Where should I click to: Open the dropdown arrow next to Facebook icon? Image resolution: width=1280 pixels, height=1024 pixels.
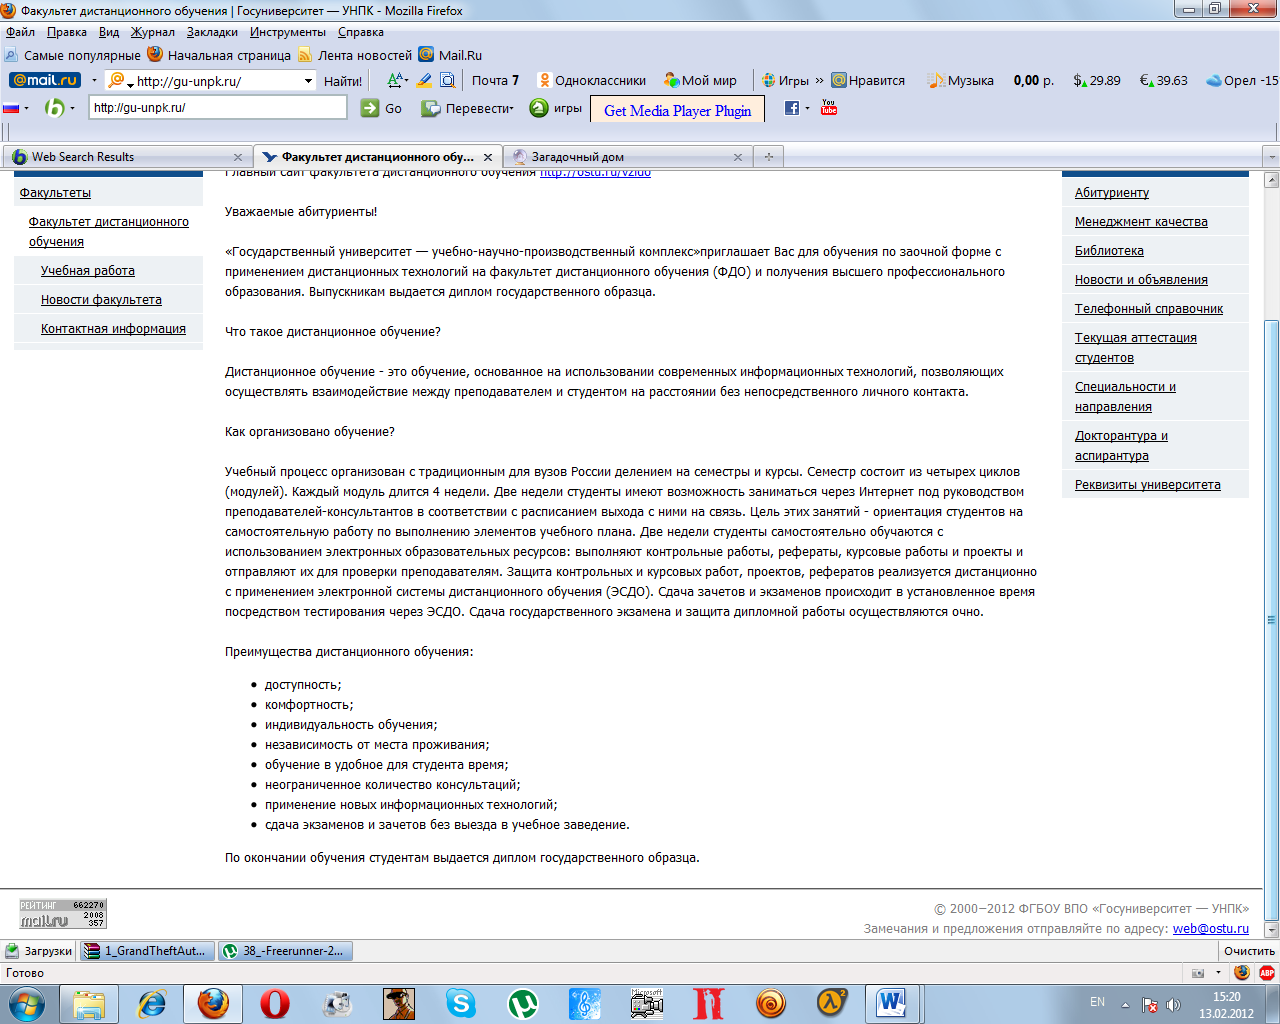[807, 108]
